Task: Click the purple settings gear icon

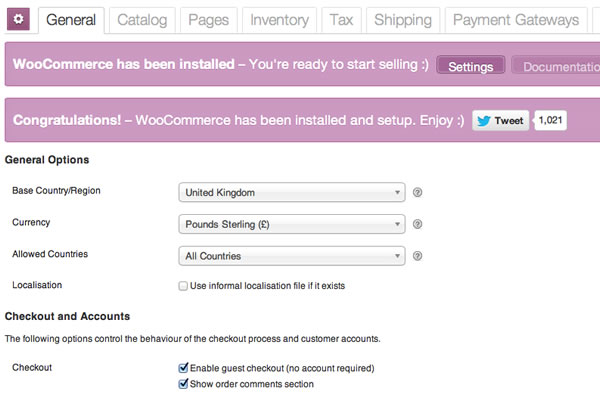Action: (18, 19)
